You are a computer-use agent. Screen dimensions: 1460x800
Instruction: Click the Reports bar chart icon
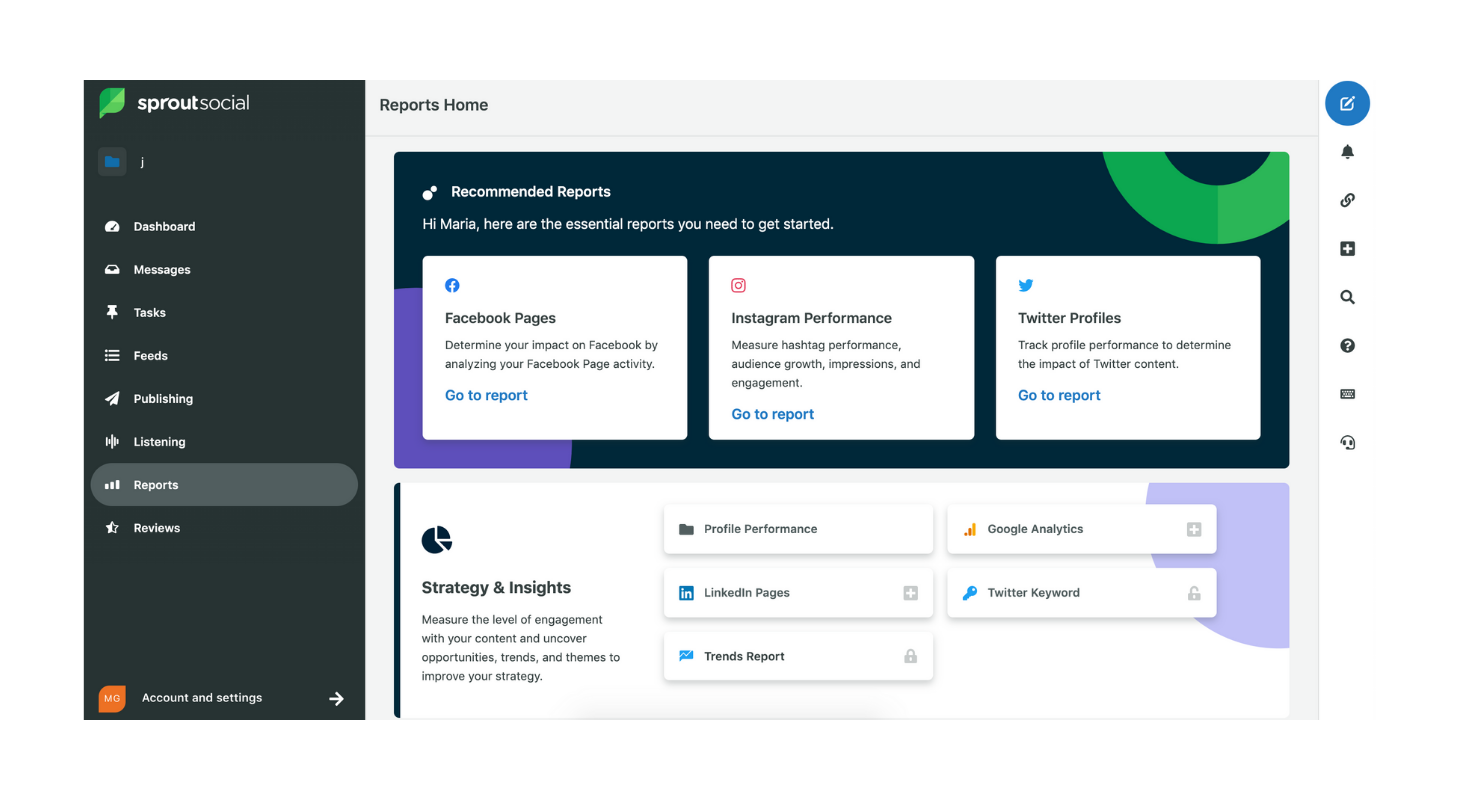(x=112, y=485)
